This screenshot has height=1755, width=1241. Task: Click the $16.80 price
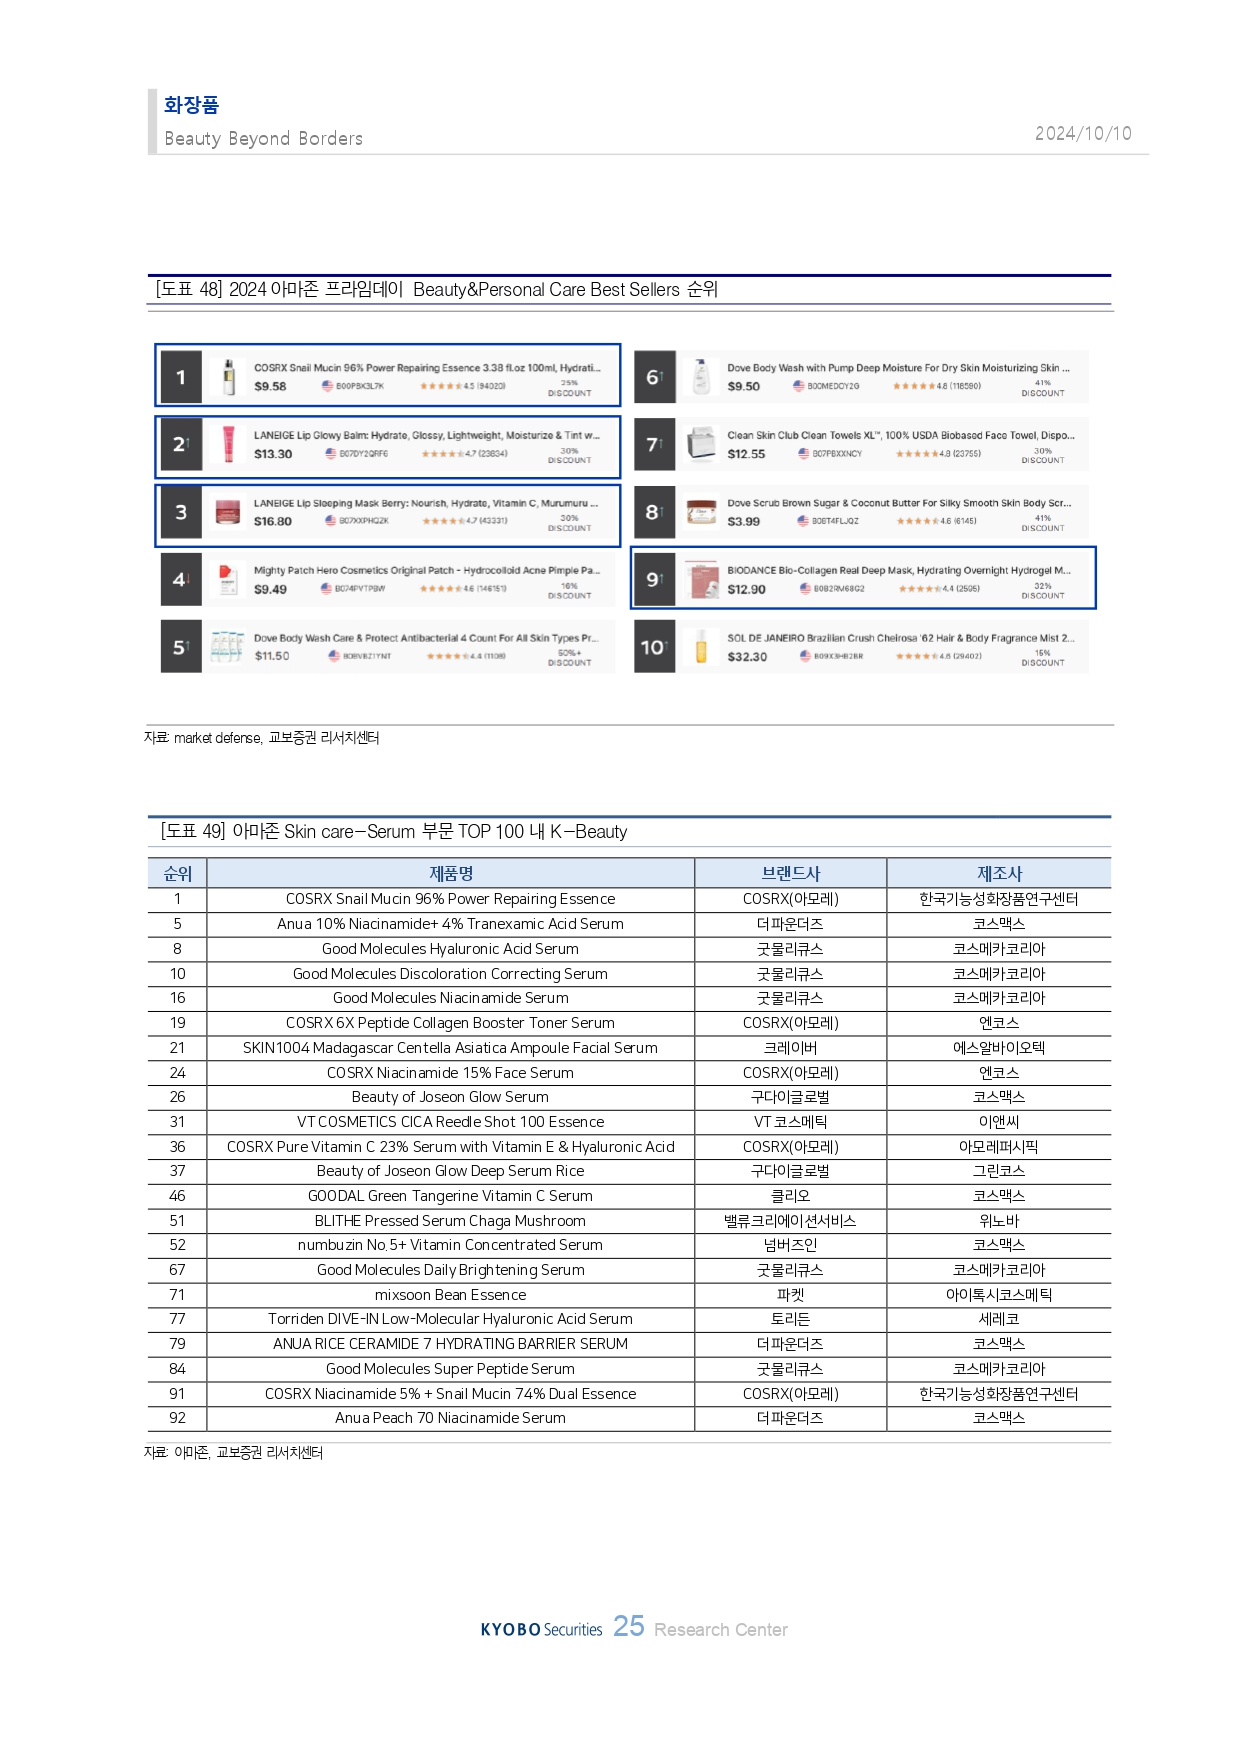pos(273,521)
